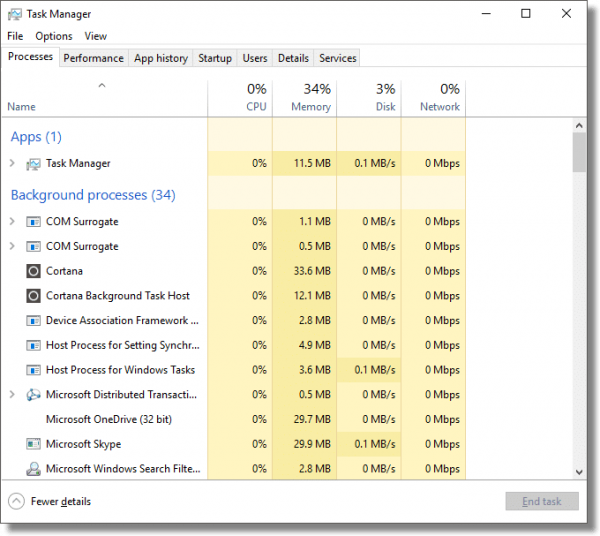Click the 1.1 MB COM Surrogate memory cell
The width and height of the screenshot is (600, 536).
pos(305,222)
